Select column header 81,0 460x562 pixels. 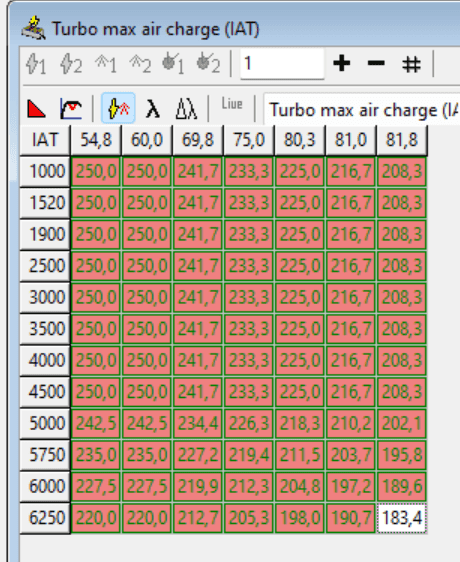[351, 140]
